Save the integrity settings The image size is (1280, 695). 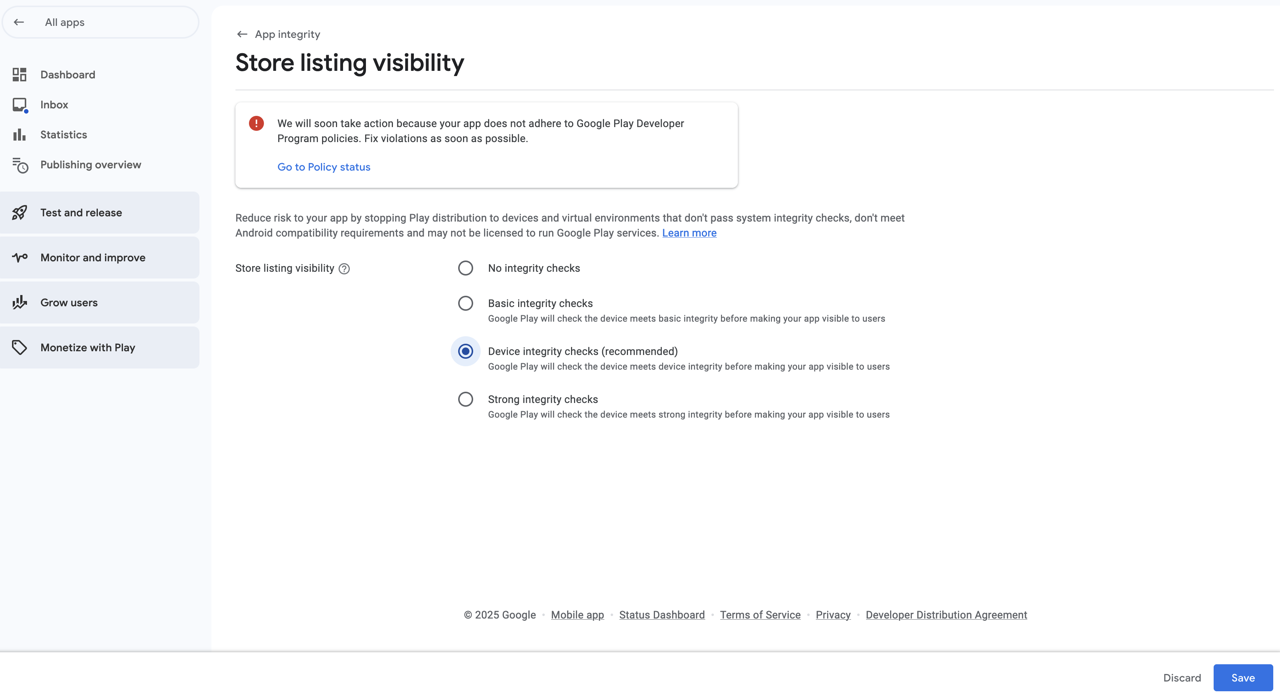tap(1242, 677)
